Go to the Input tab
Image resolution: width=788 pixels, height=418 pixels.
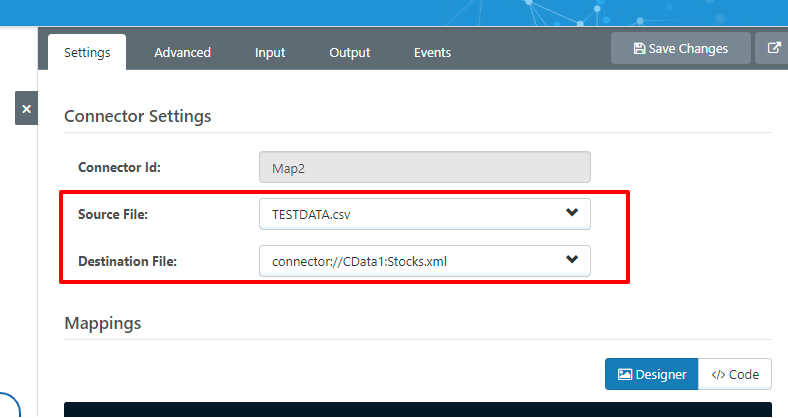[270, 53]
